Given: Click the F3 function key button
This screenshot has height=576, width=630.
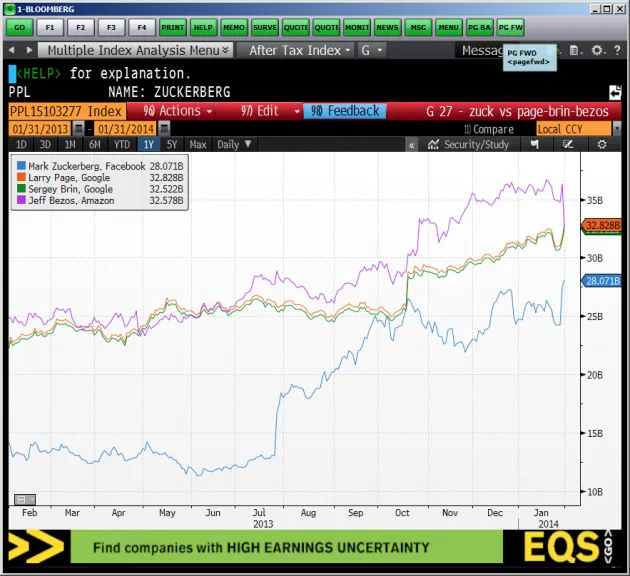Looking at the screenshot, I should (111, 27).
